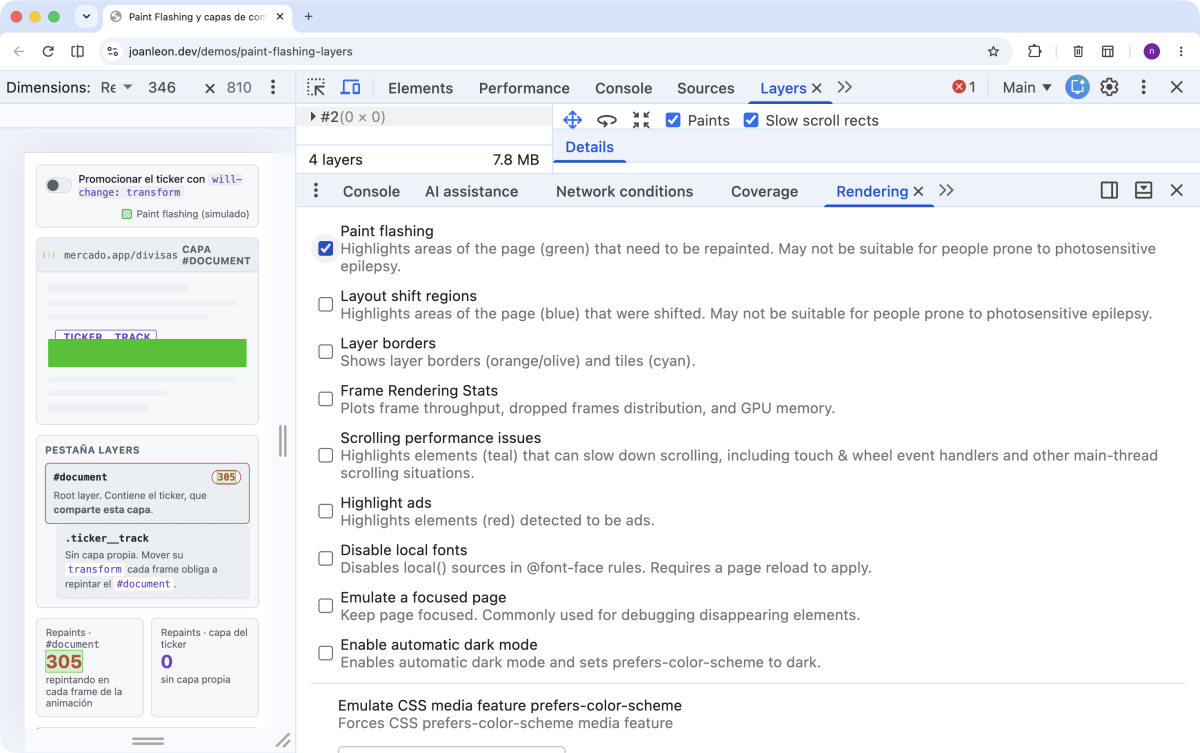
Task: Check Enable automatic dark mode
Action: pyautogui.click(x=326, y=653)
